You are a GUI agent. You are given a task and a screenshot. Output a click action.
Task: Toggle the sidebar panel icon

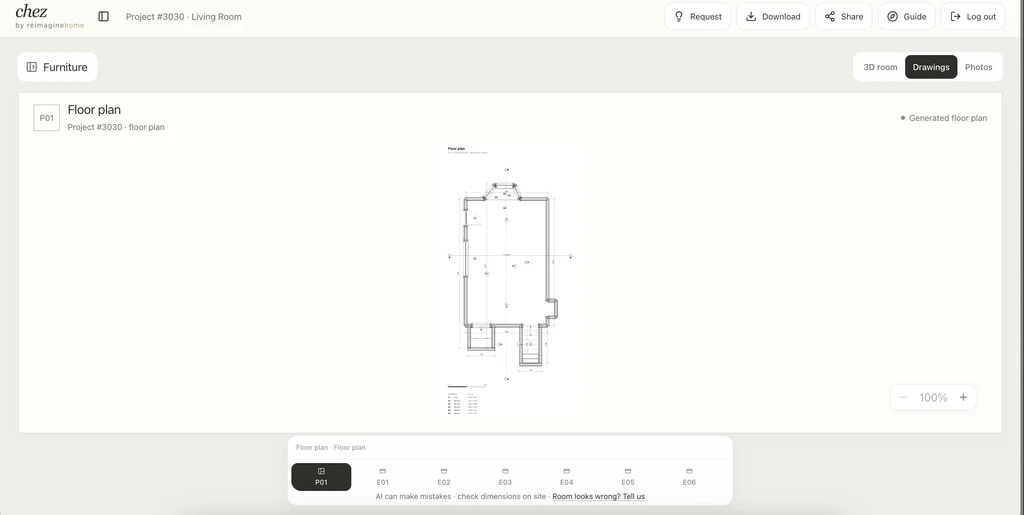click(103, 16)
